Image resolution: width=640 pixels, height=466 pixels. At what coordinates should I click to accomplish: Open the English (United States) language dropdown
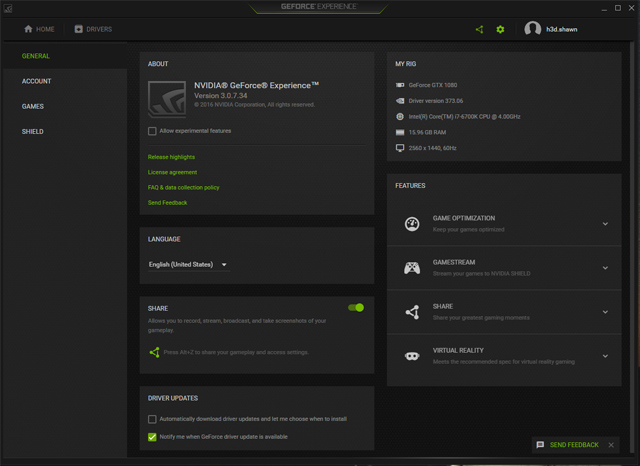pyautogui.click(x=189, y=264)
